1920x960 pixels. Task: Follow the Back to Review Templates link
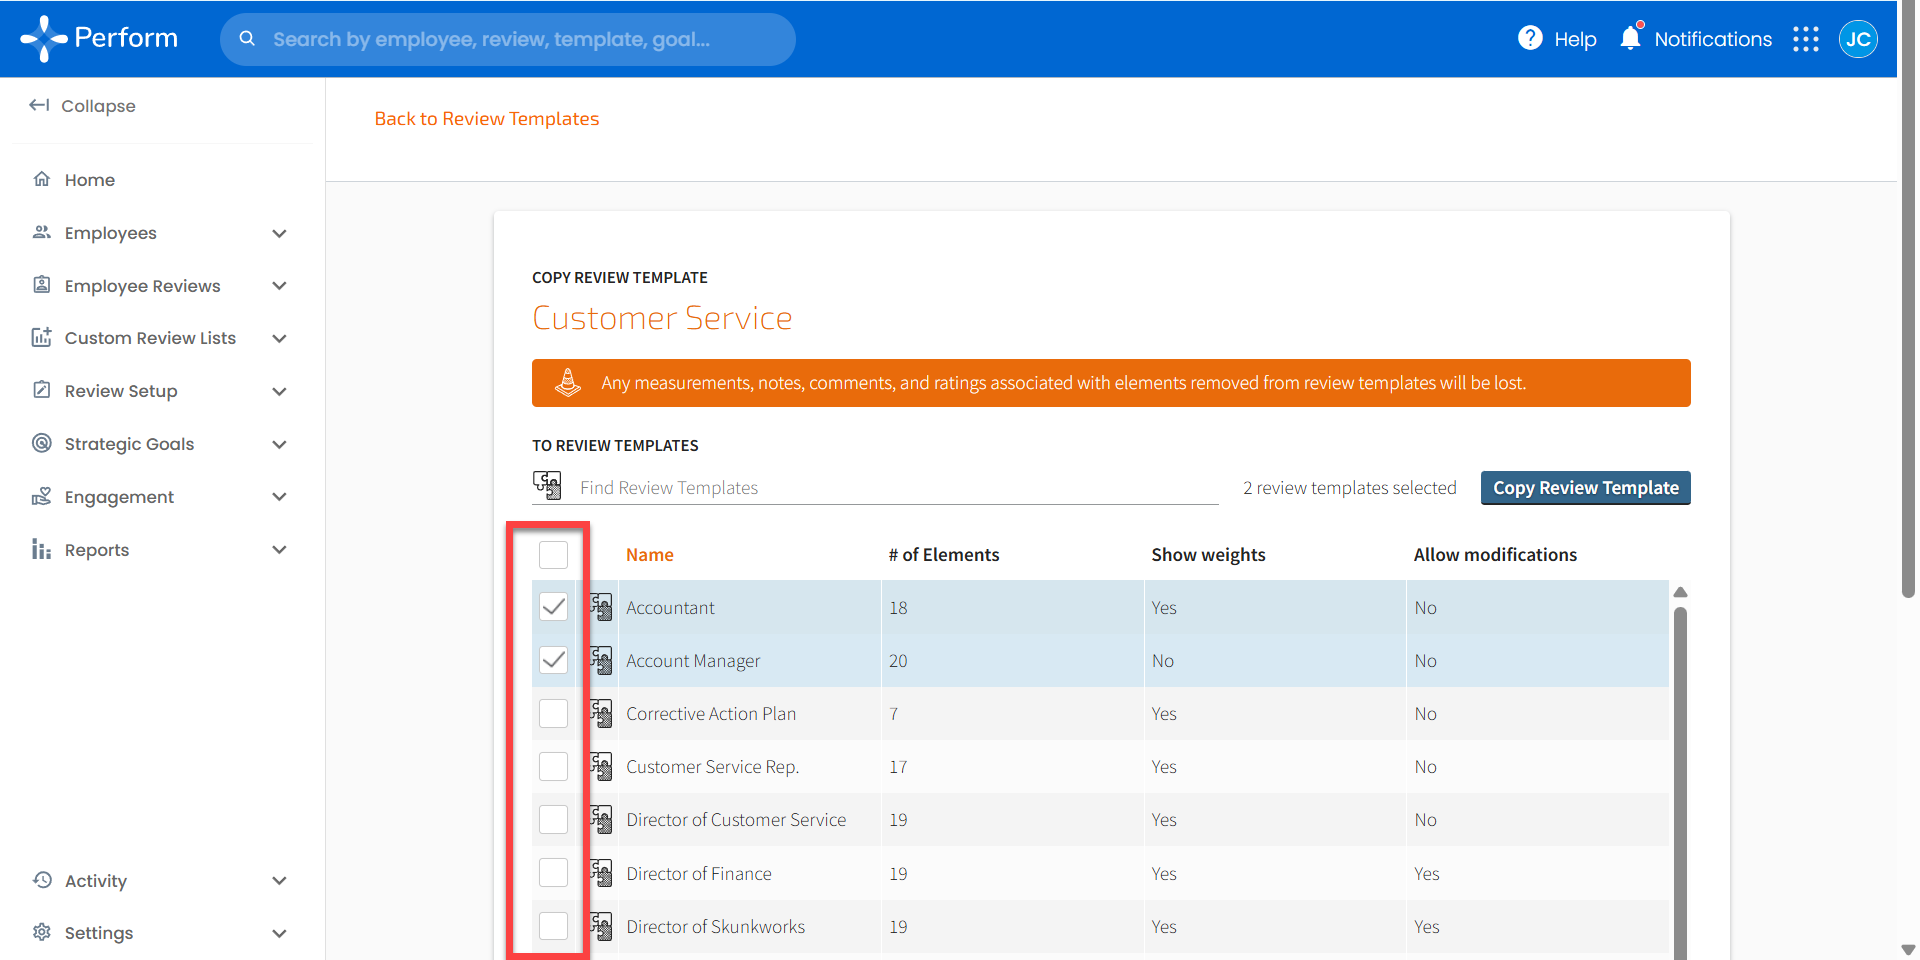[486, 119]
